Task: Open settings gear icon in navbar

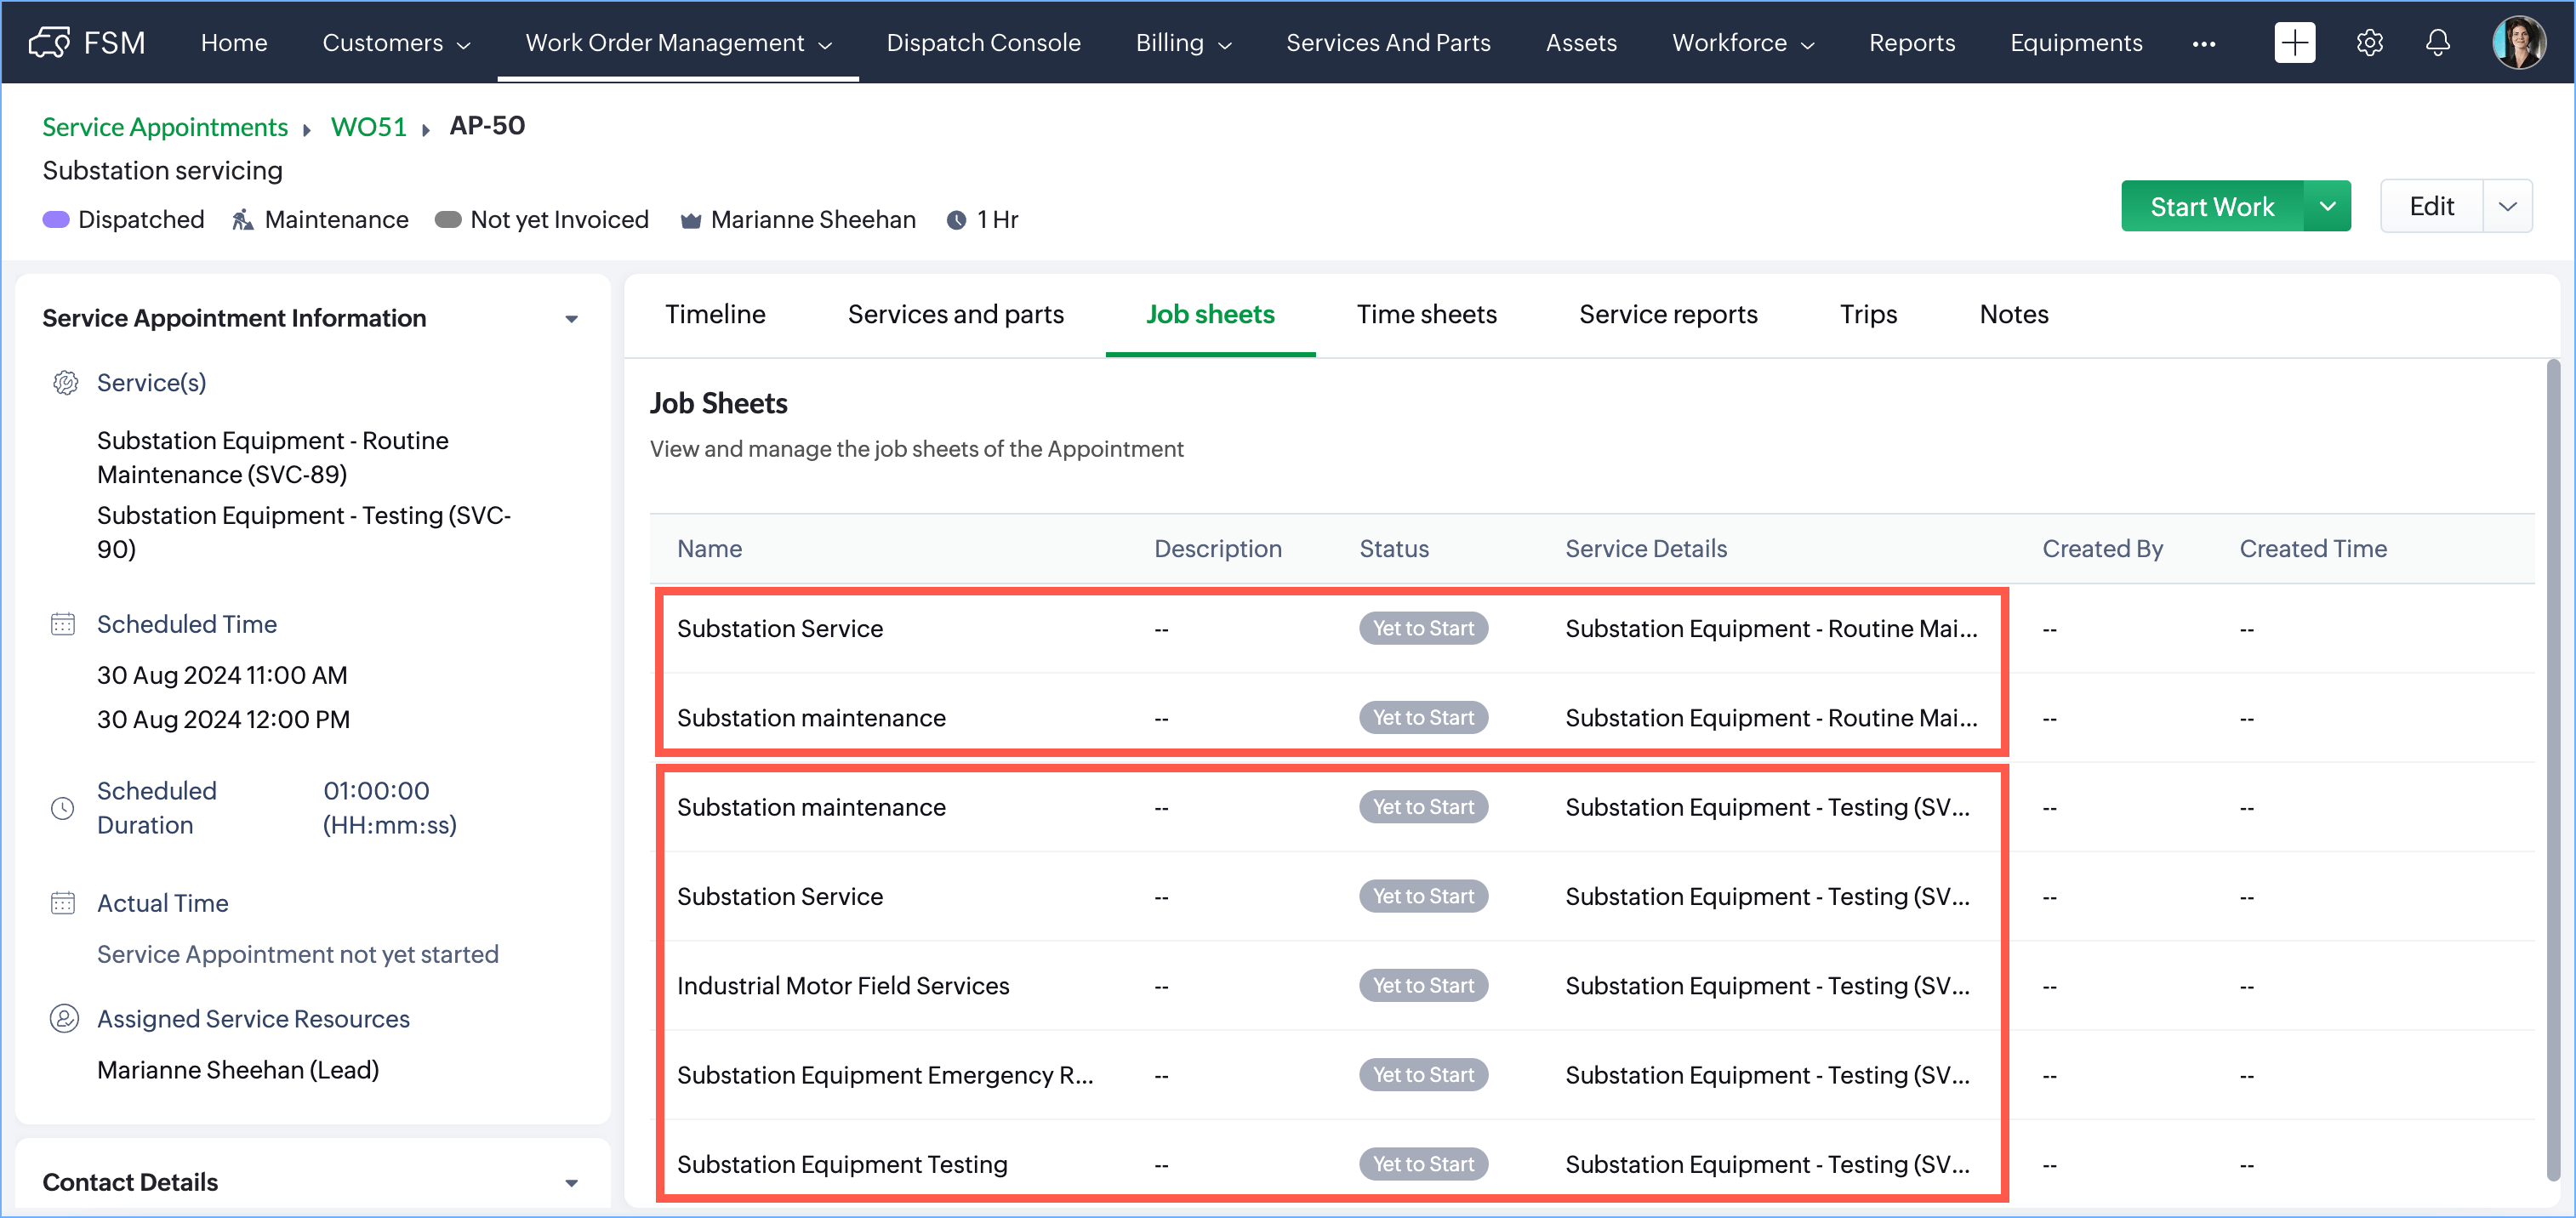Action: (2369, 42)
